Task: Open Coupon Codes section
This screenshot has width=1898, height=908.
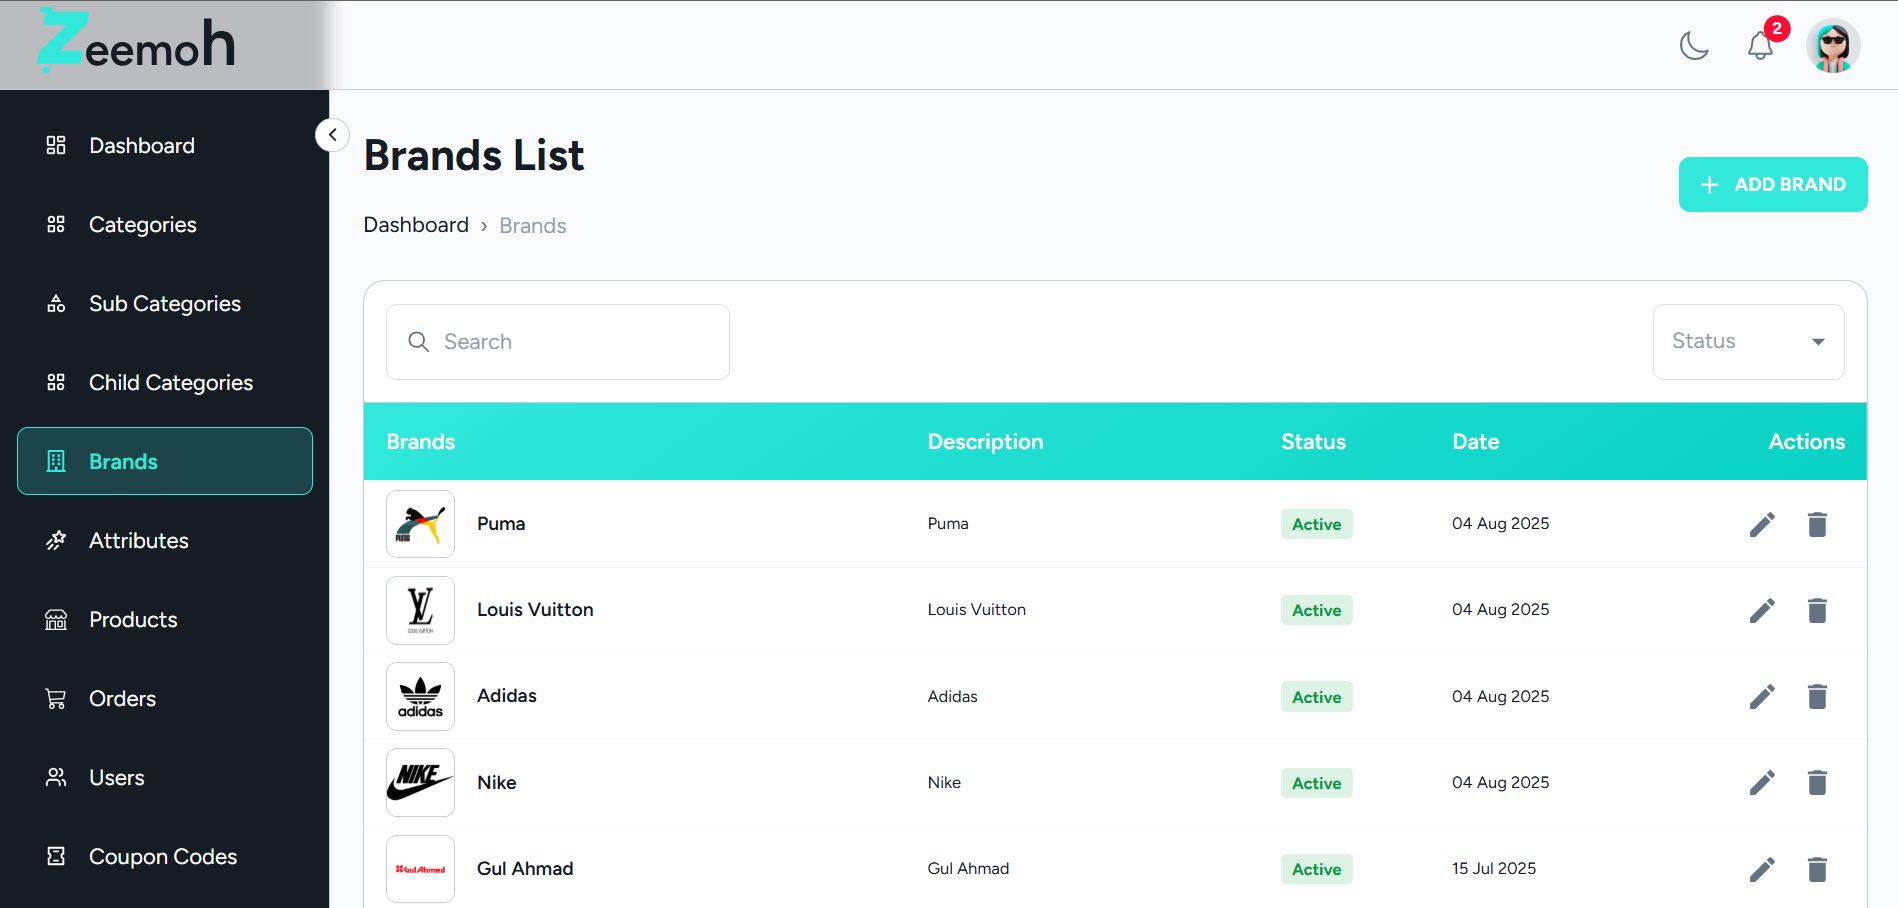Action: pyautogui.click(x=162, y=857)
